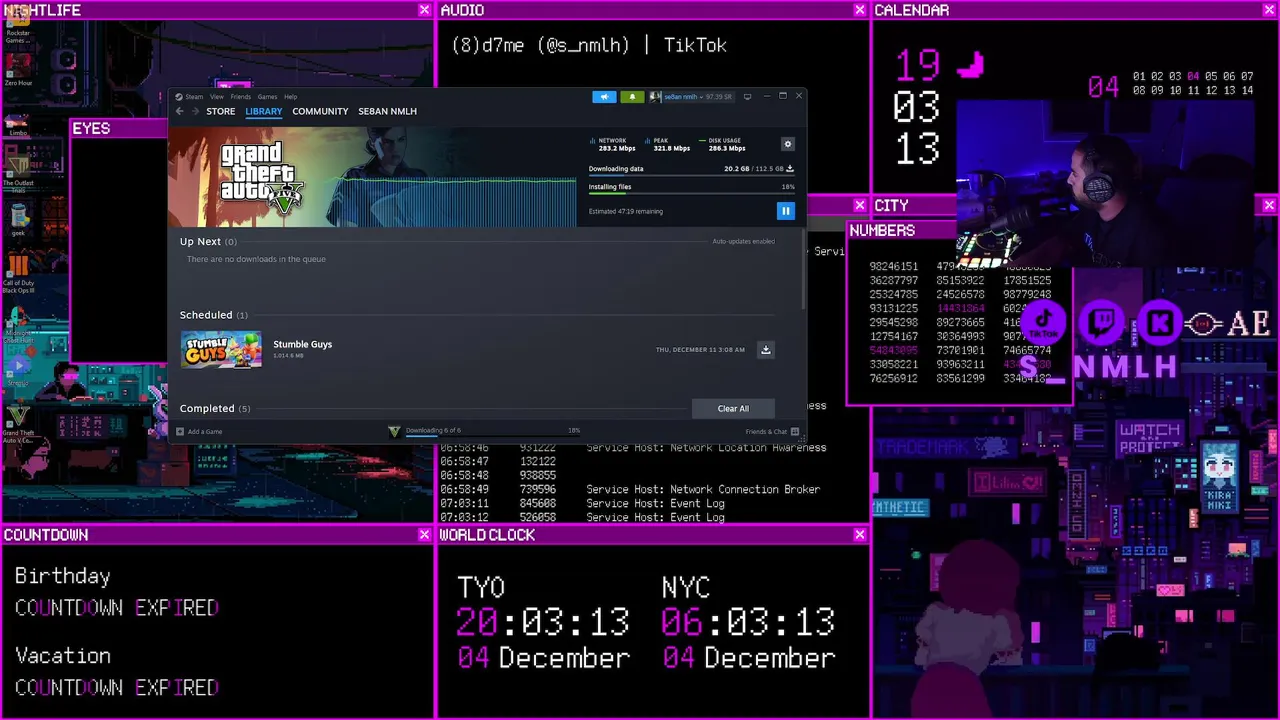The image size is (1280, 720).
Task: Click Installing files progress bar
Action: point(692,194)
